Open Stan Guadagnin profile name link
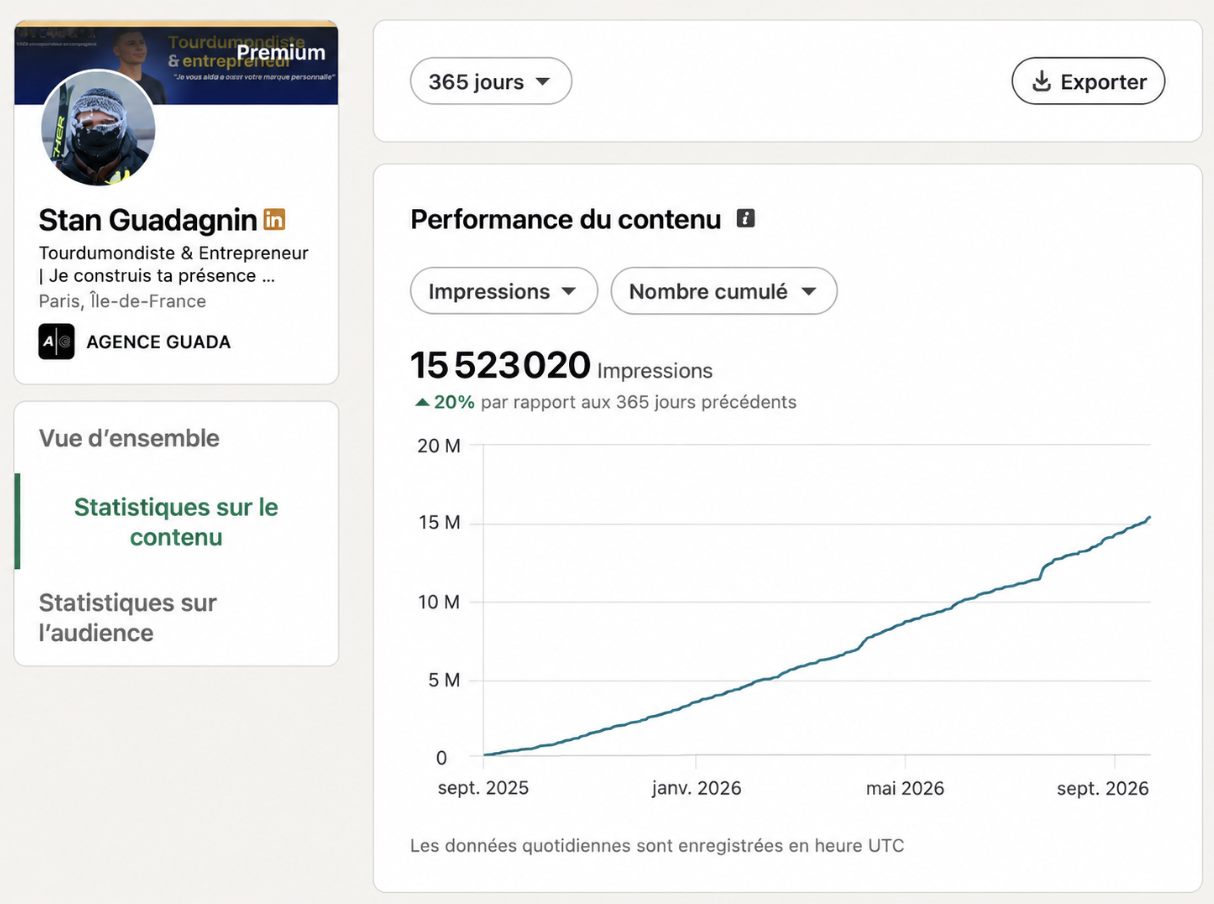This screenshot has height=904, width=1214. pyautogui.click(x=148, y=219)
